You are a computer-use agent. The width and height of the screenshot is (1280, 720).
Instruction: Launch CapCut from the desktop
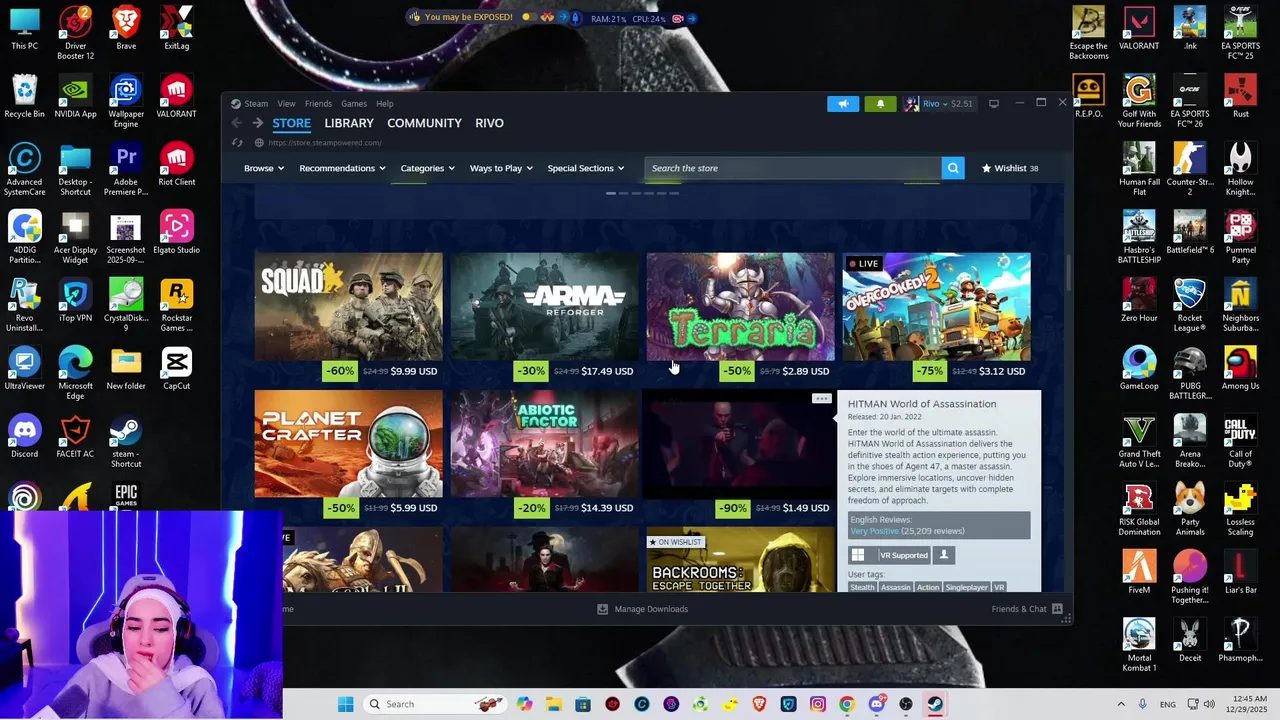176,368
